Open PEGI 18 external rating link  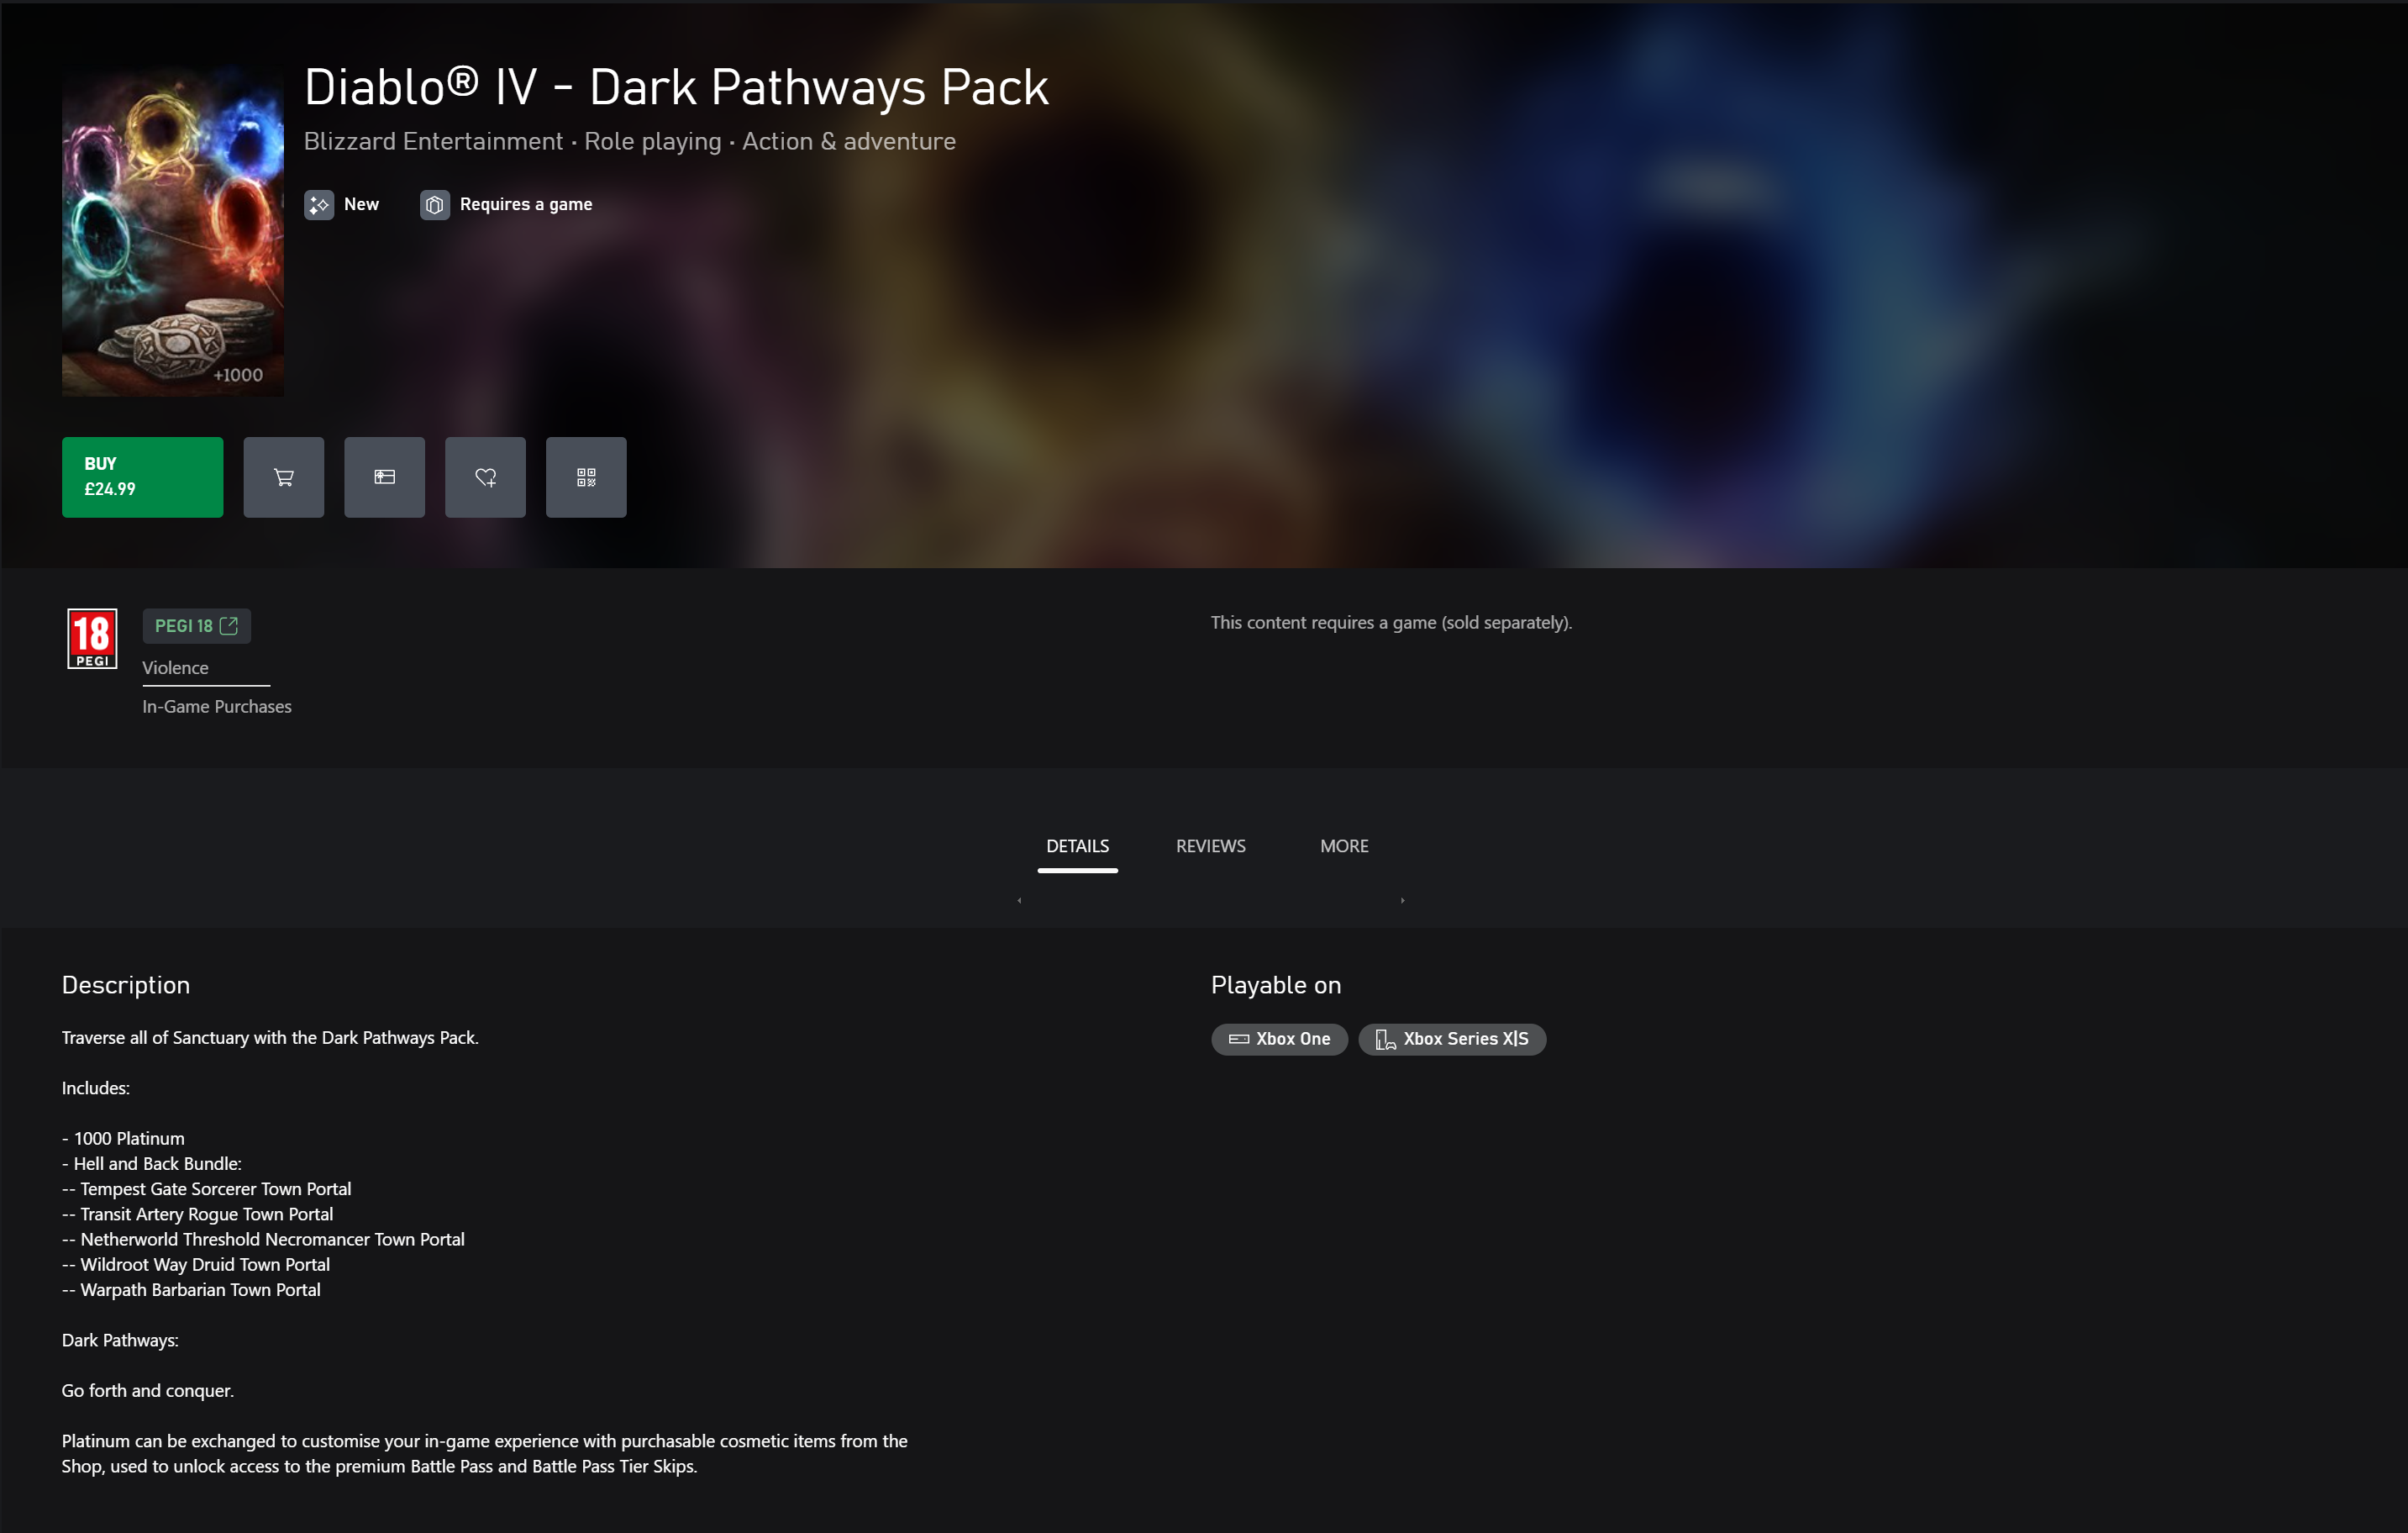(197, 626)
